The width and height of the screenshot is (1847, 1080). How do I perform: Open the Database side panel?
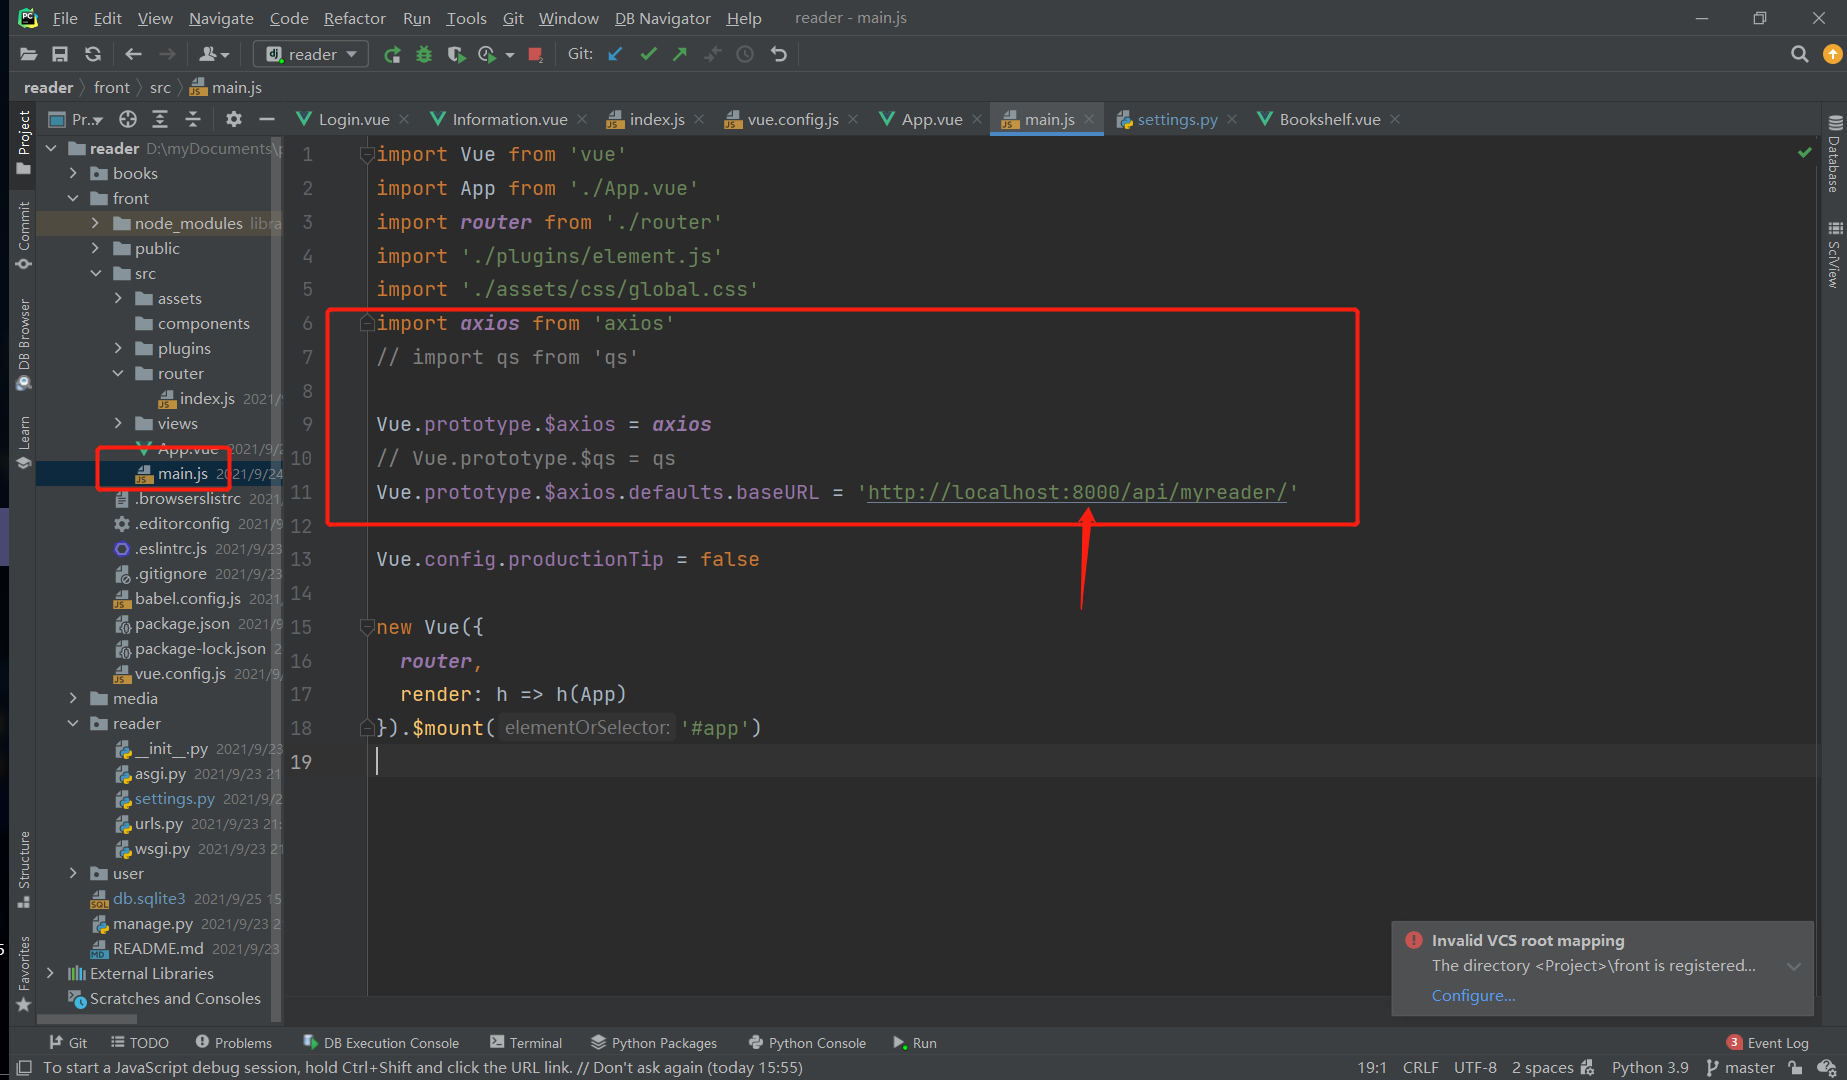point(1834,154)
